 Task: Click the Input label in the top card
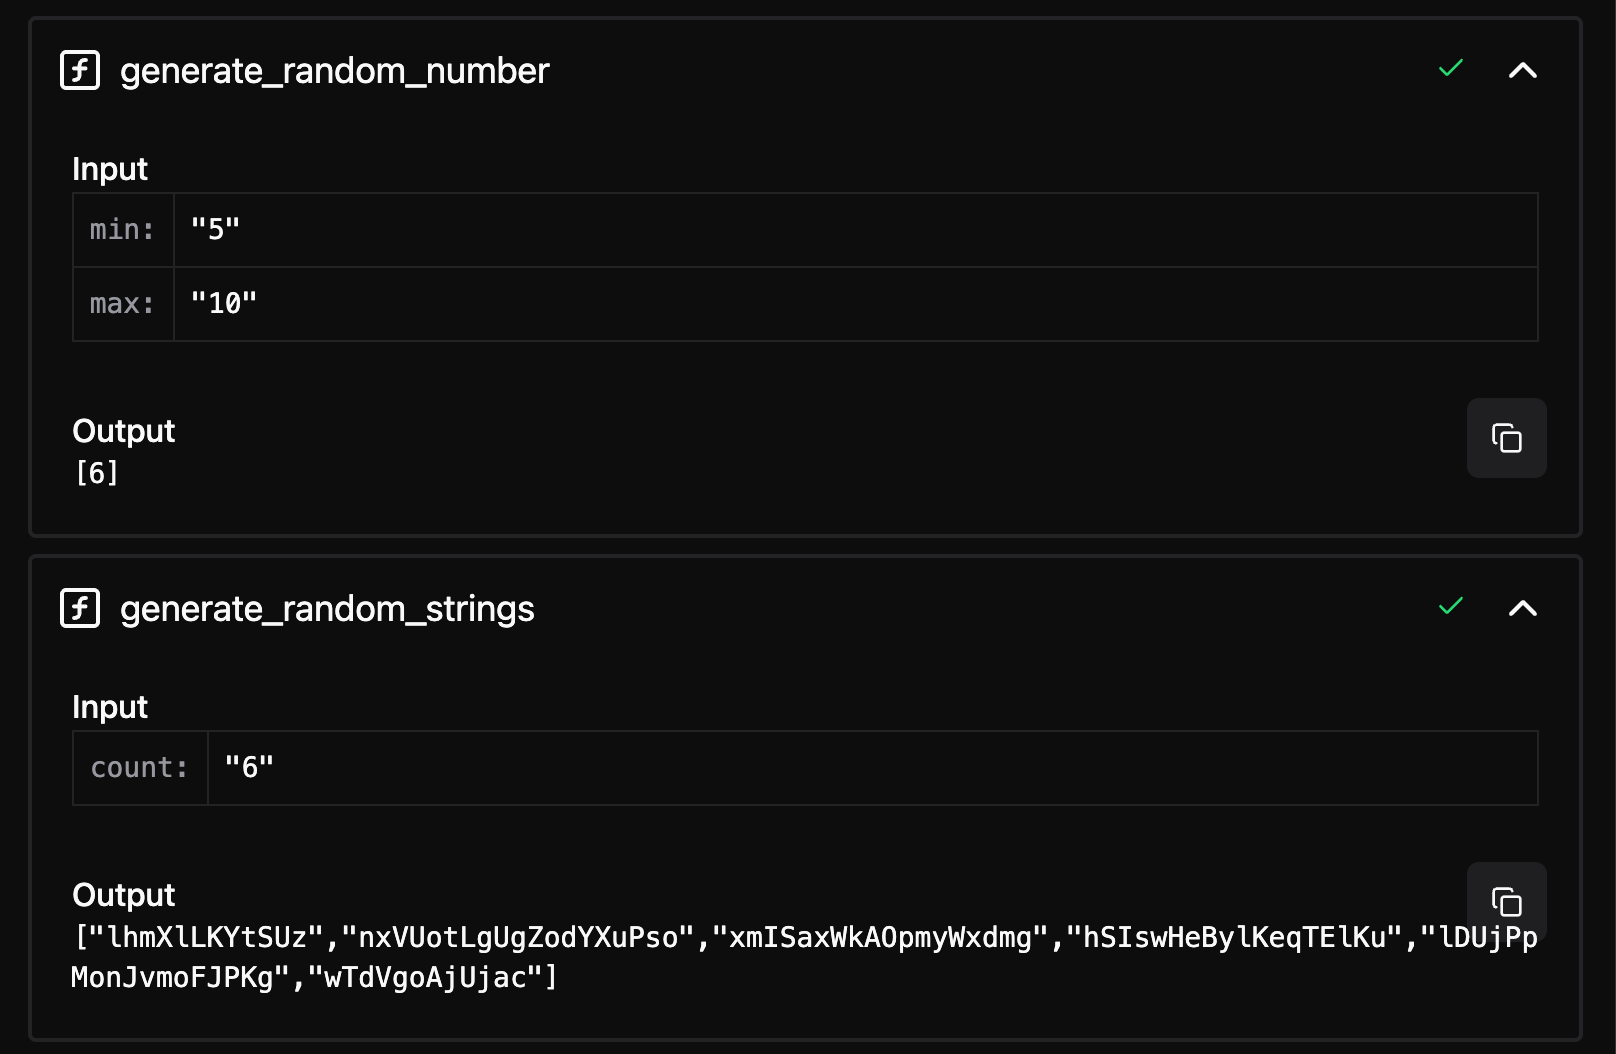[x=109, y=168]
